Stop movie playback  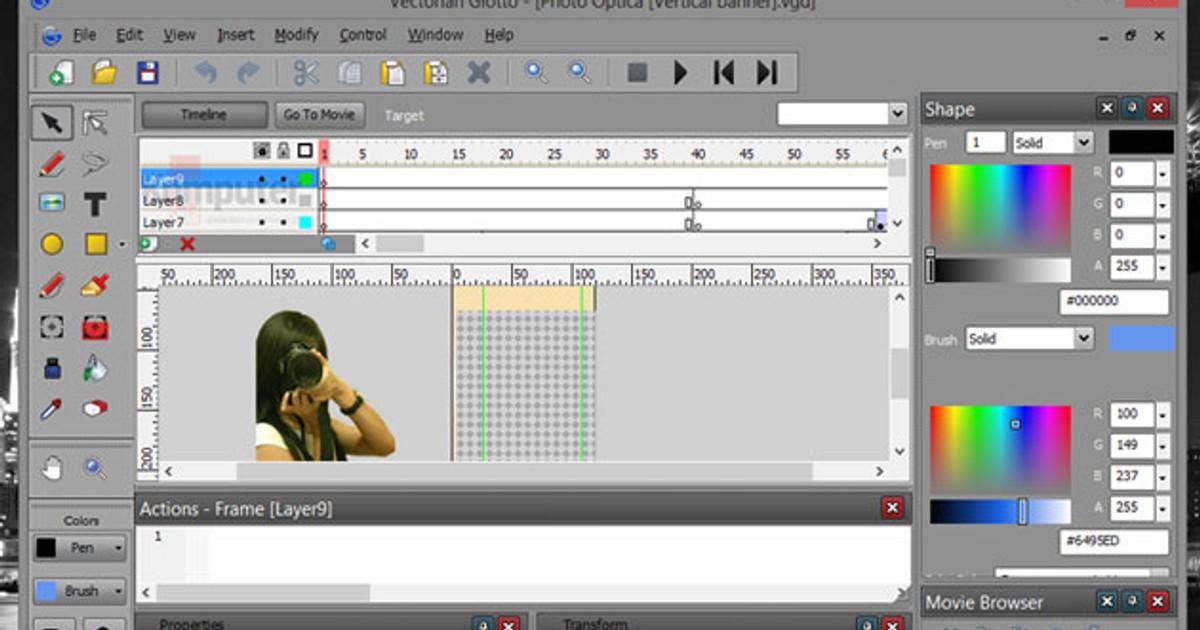point(637,73)
